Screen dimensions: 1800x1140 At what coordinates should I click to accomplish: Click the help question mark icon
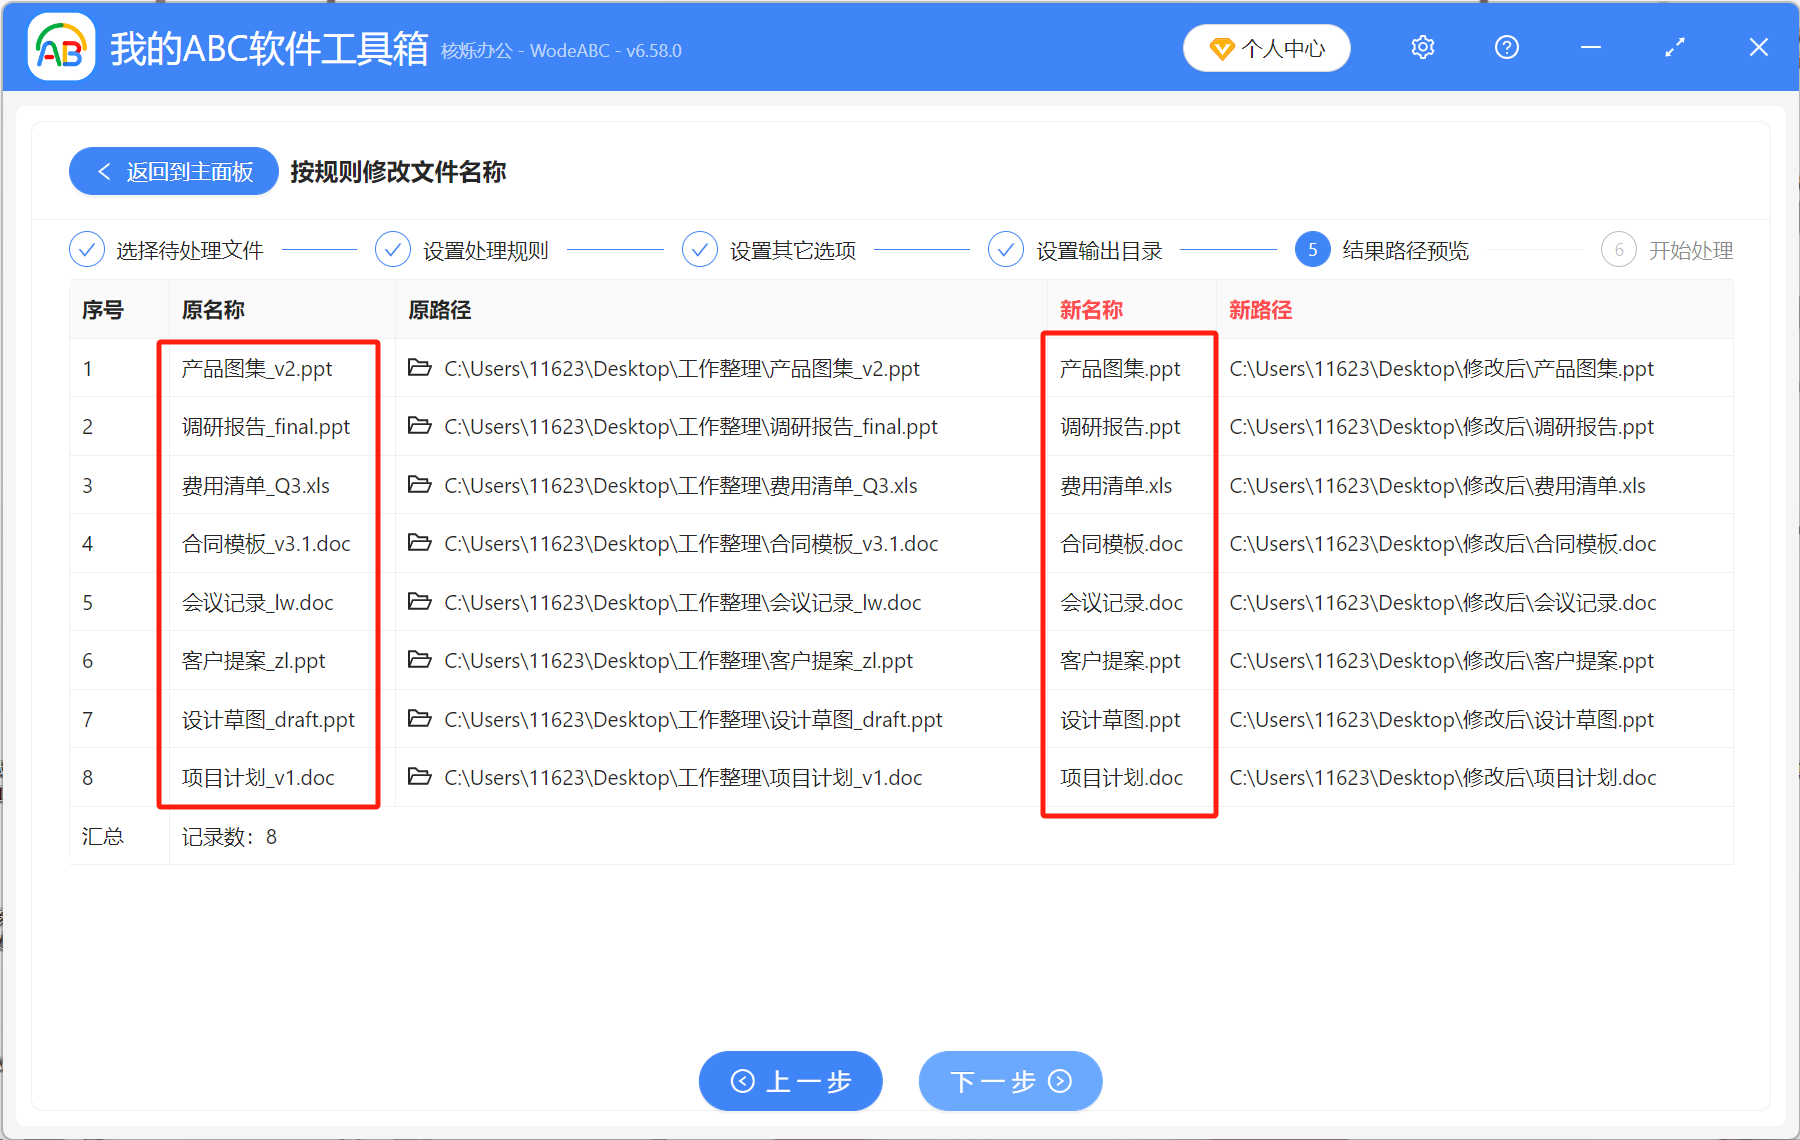tap(1506, 48)
